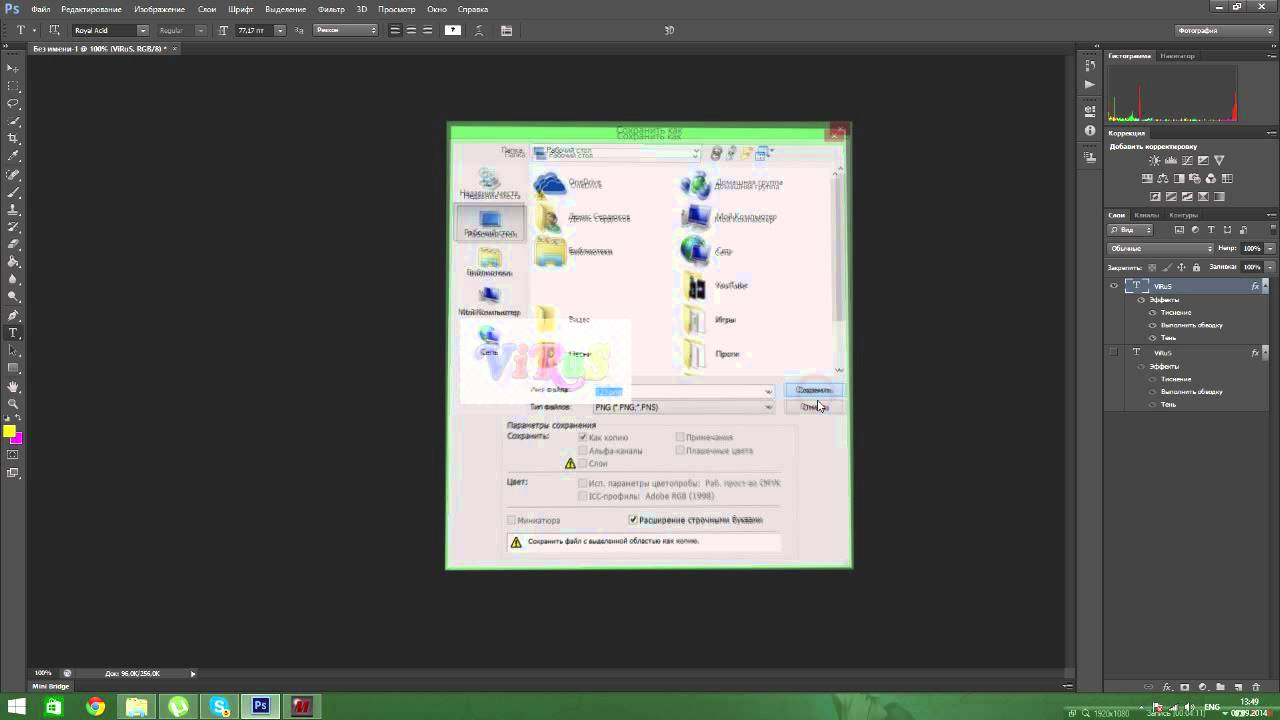Select the Pen tool
The height and width of the screenshot is (720, 1280).
pos(13,315)
